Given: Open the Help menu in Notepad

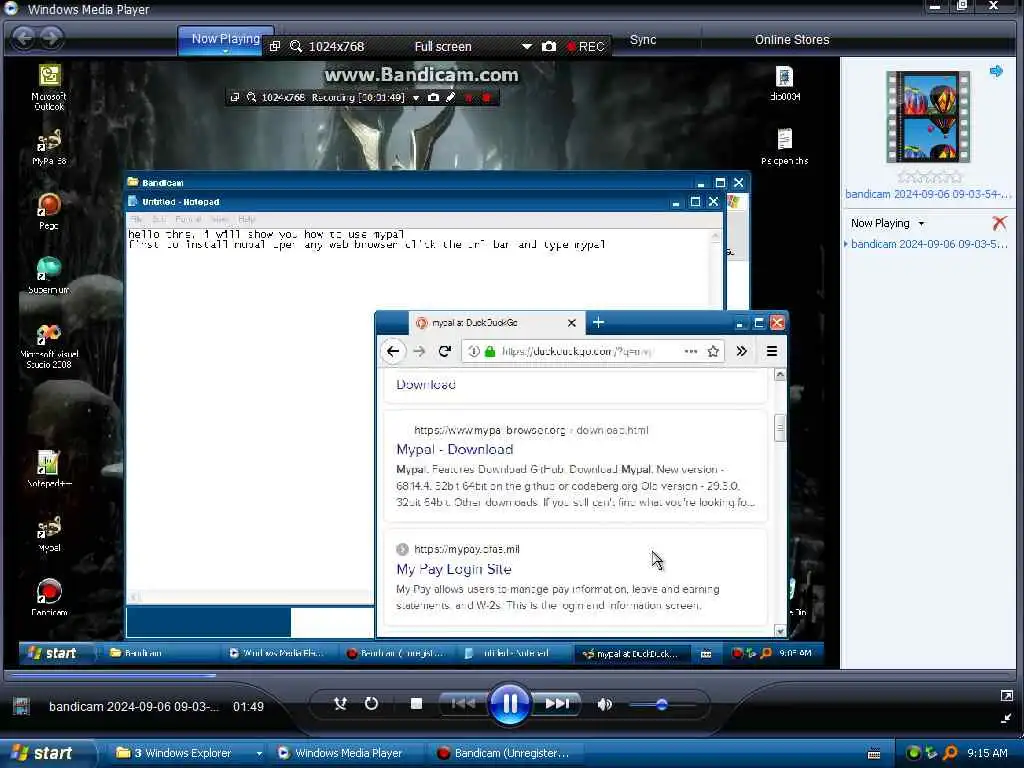Looking at the screenshot, I should point(247,219).
